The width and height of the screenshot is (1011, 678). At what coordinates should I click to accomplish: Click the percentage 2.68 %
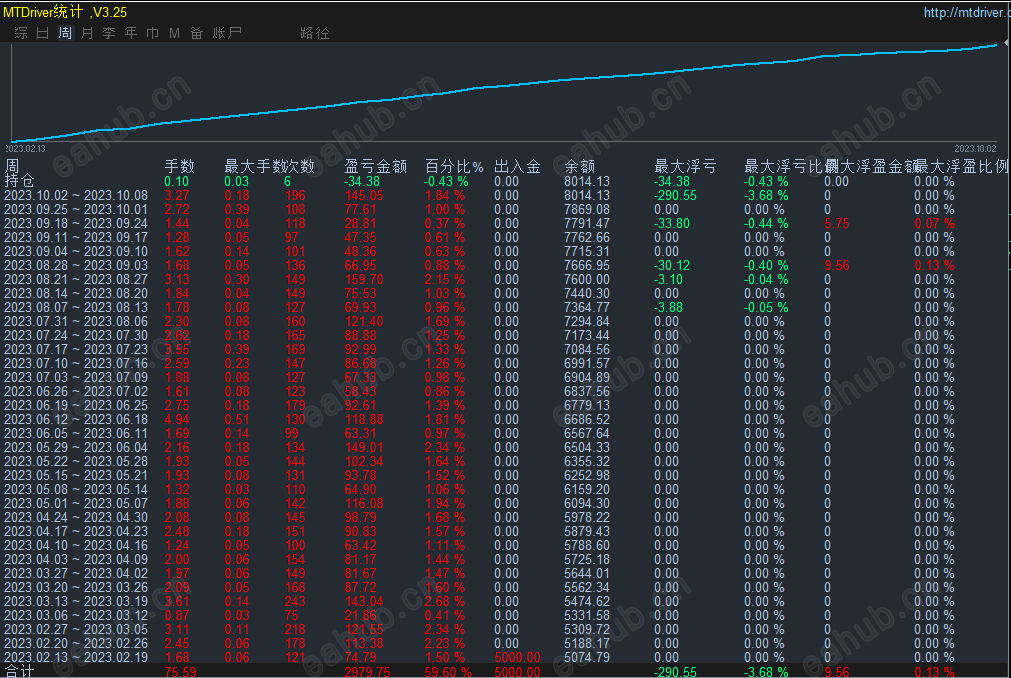[x=445, y=601]
